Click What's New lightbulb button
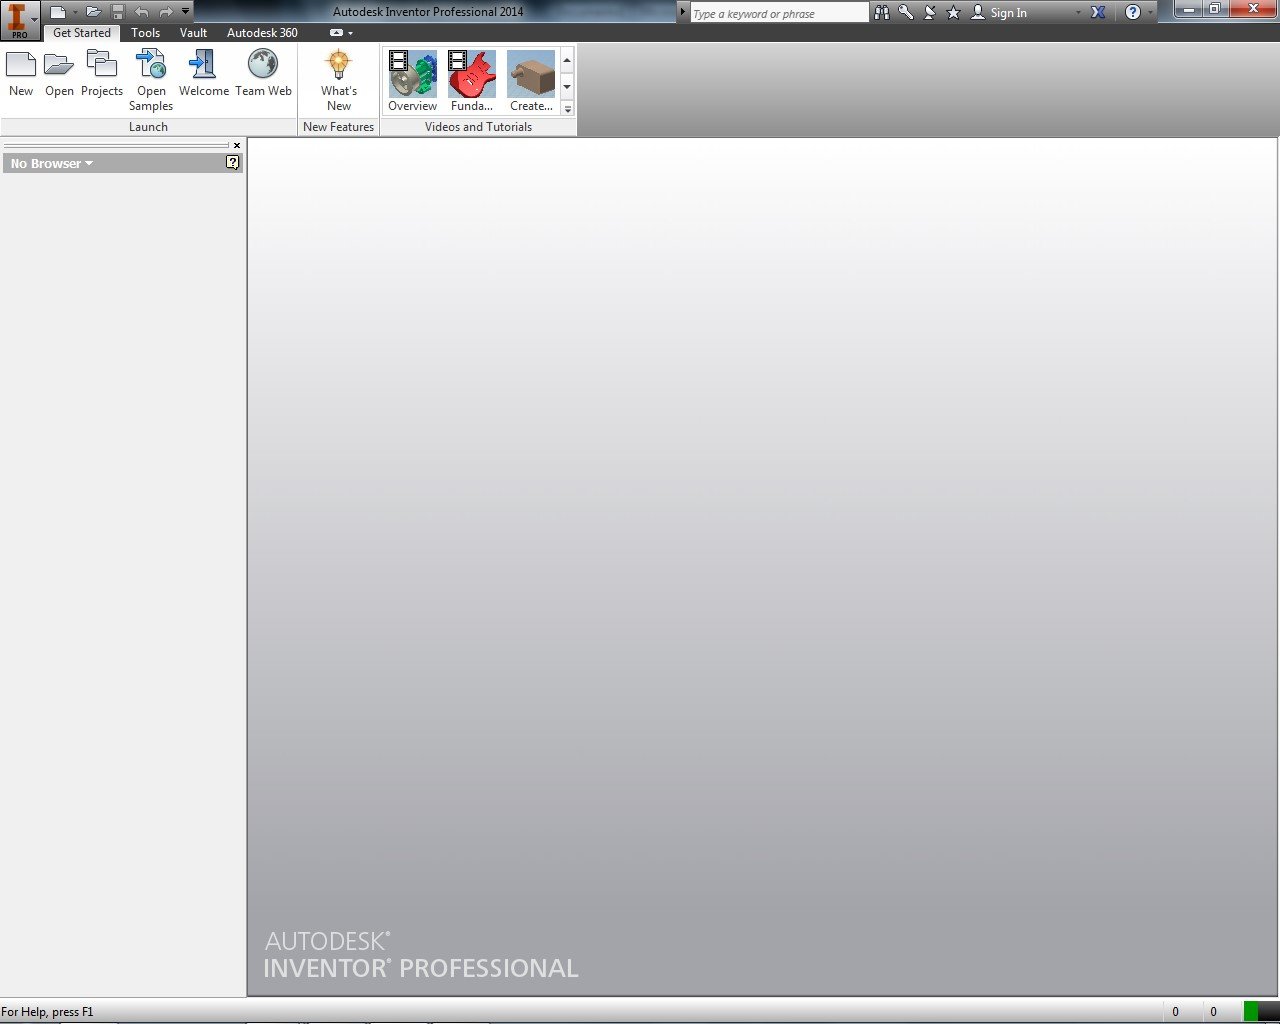Image resolution: width=1280 pixels, height=1024 pixels. pyautogui.click(x=339, y=81)
